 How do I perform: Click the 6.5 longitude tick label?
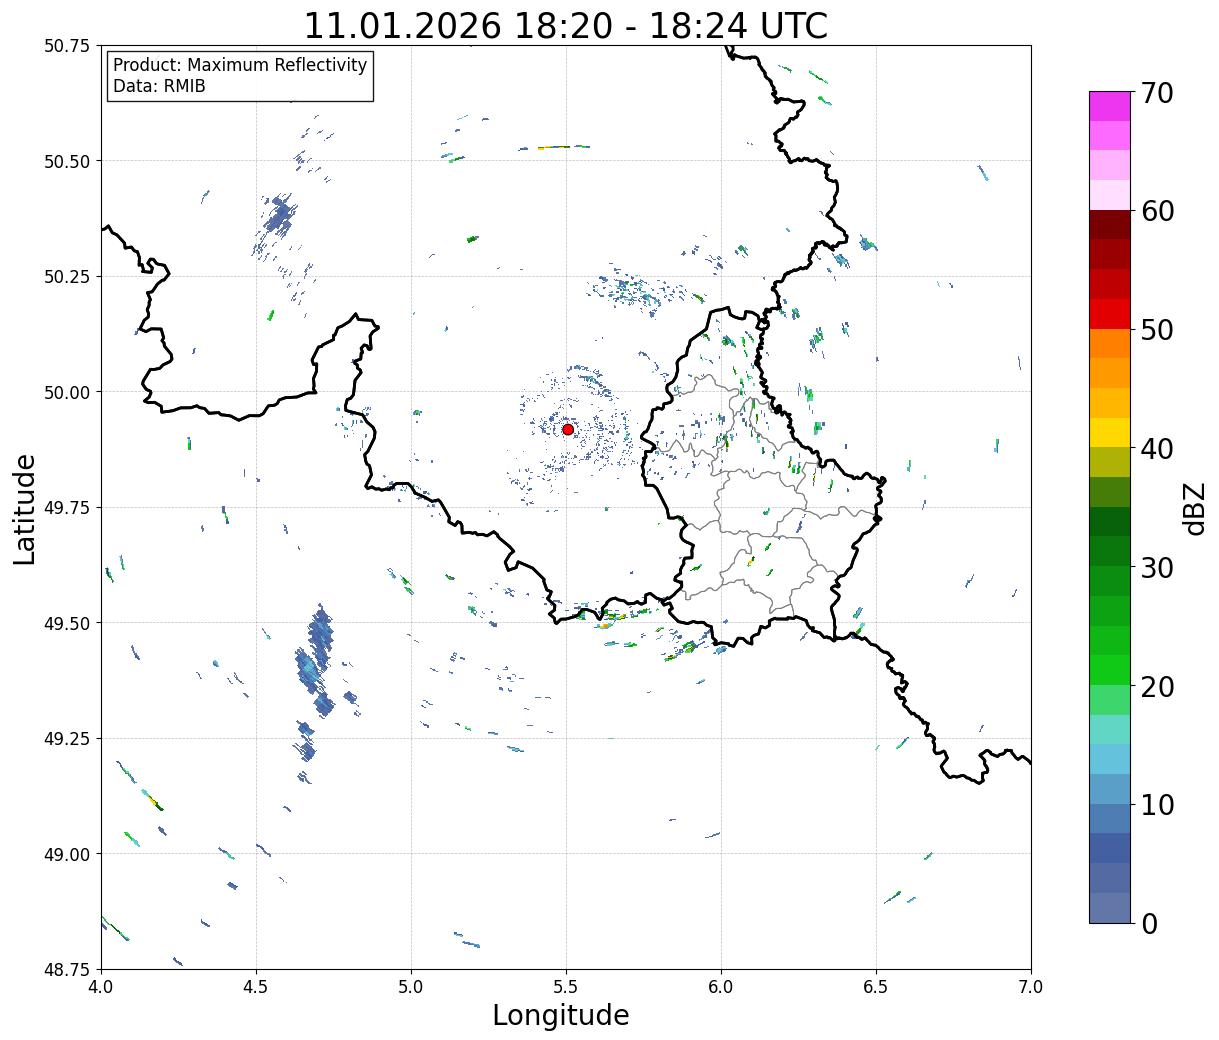pos(876,987)
